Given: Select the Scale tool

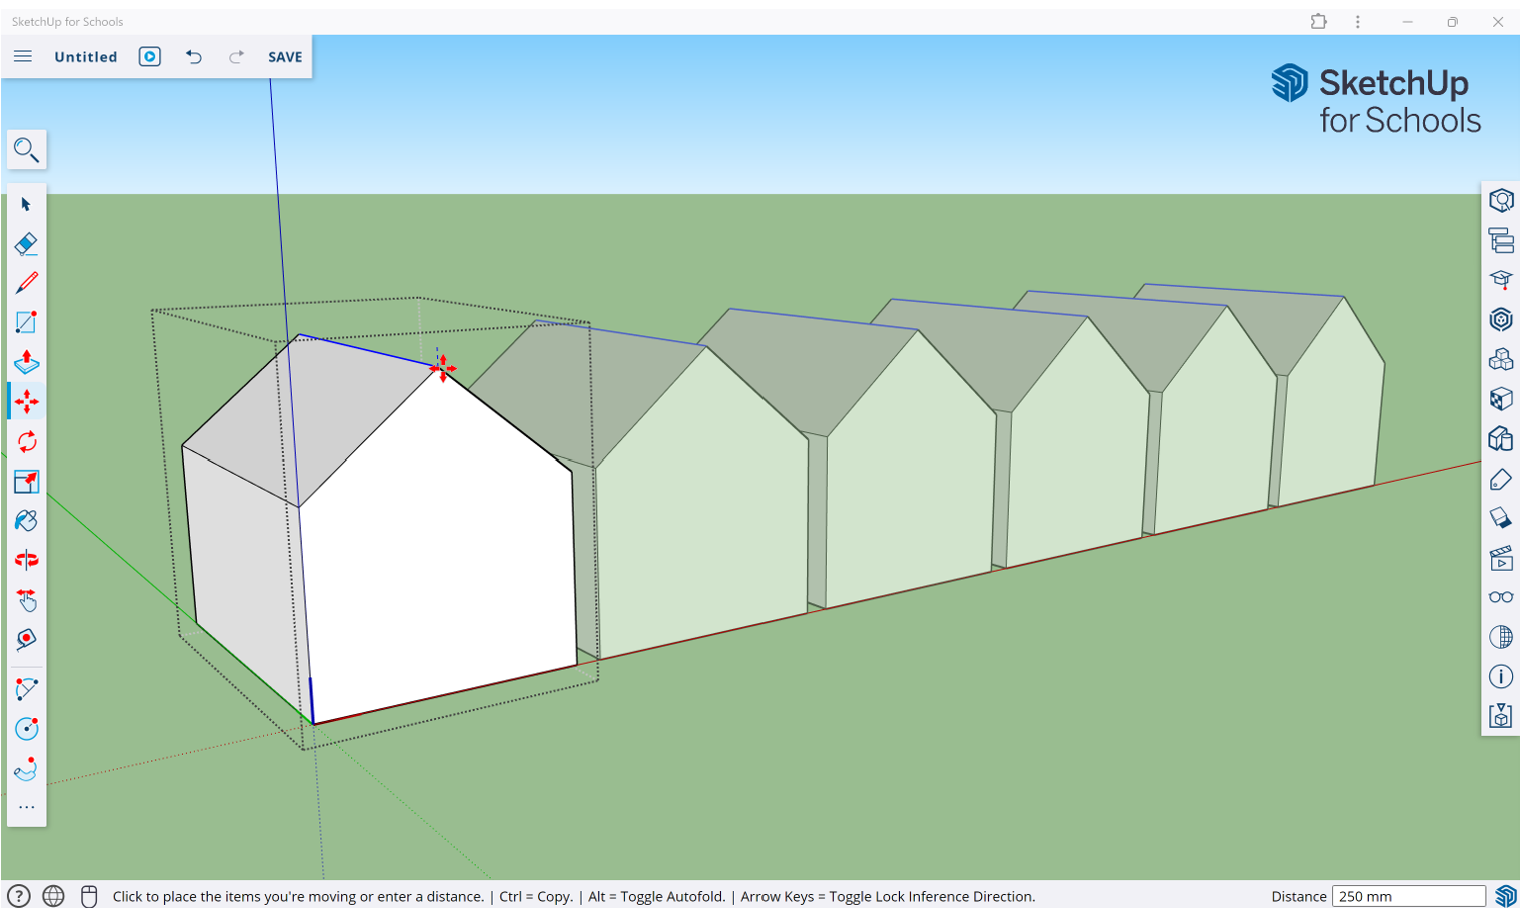Looking at the screenshot, I should coord(26,481).
